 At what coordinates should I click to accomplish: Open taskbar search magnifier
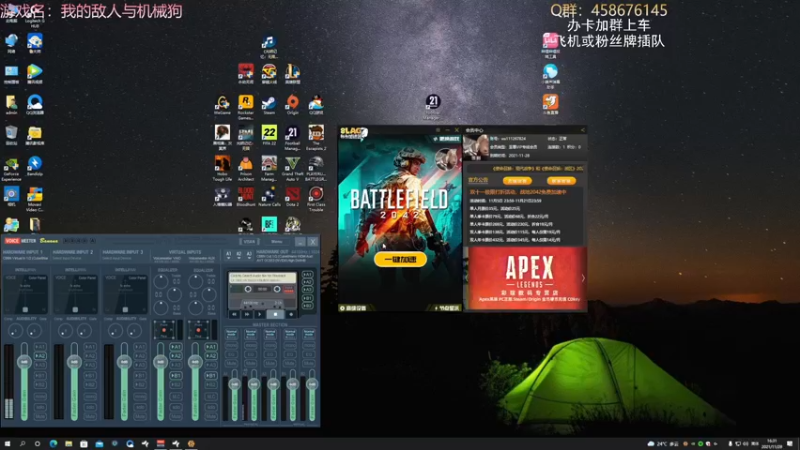point(22,444)
